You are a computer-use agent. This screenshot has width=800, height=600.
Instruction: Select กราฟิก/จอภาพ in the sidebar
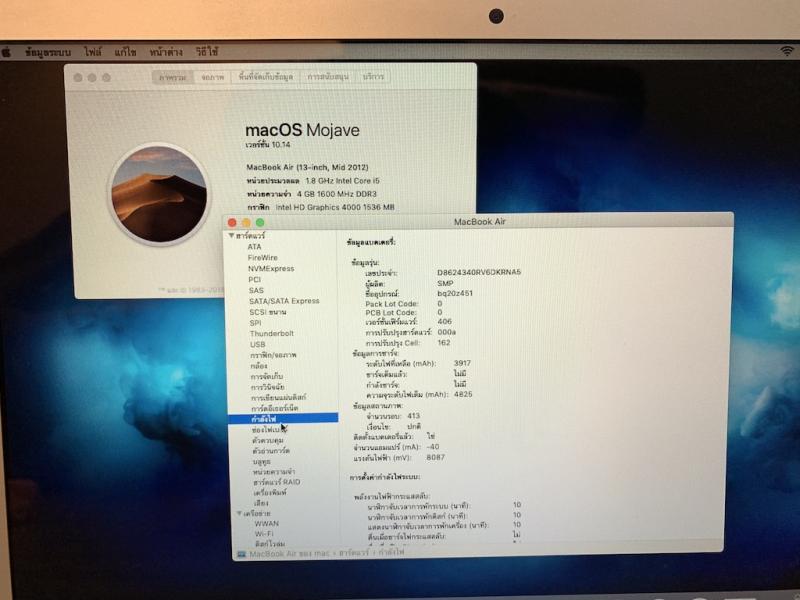point(273,355)
